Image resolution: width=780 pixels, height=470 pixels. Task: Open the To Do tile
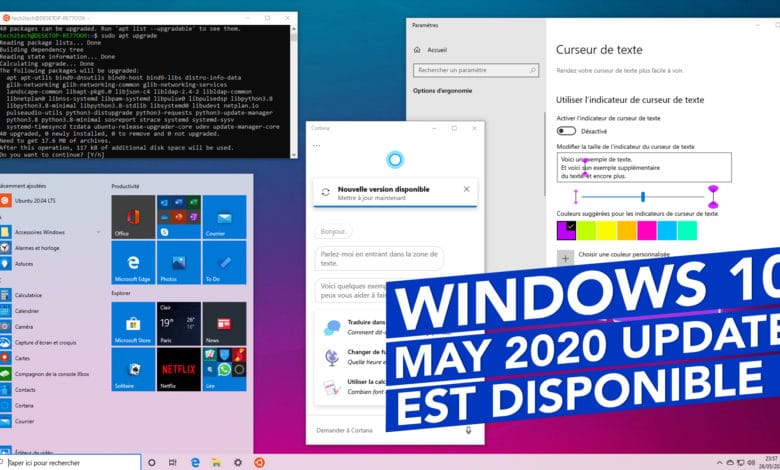tap(224, 263)
